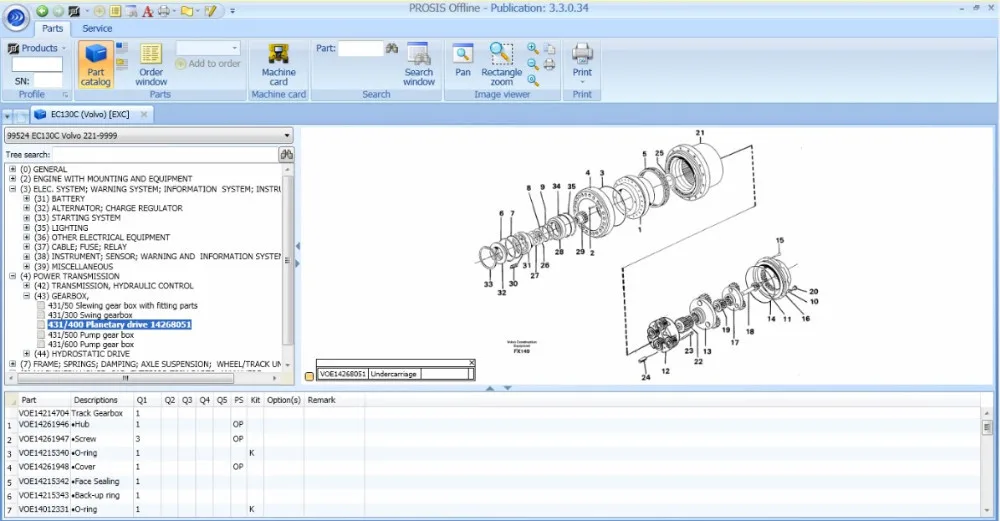This screenshot has height=521, width=1000.
Task: Click in the SN input field
Action: 47,80
